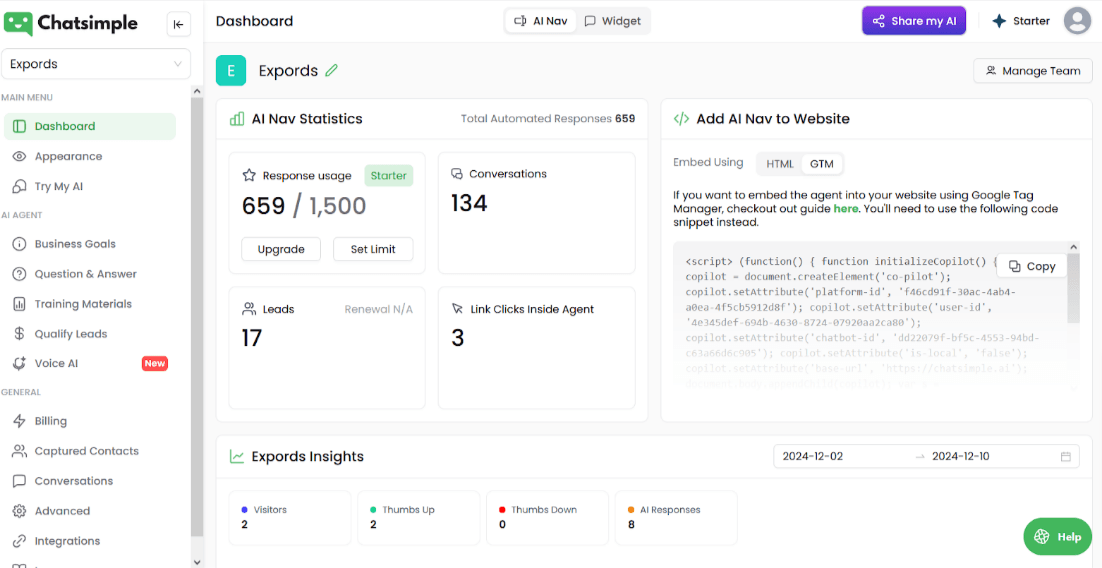Collapse the sidebar with the arrow icon
The height and width of the screenshot is (568, 1102).
tap(178, 25)
